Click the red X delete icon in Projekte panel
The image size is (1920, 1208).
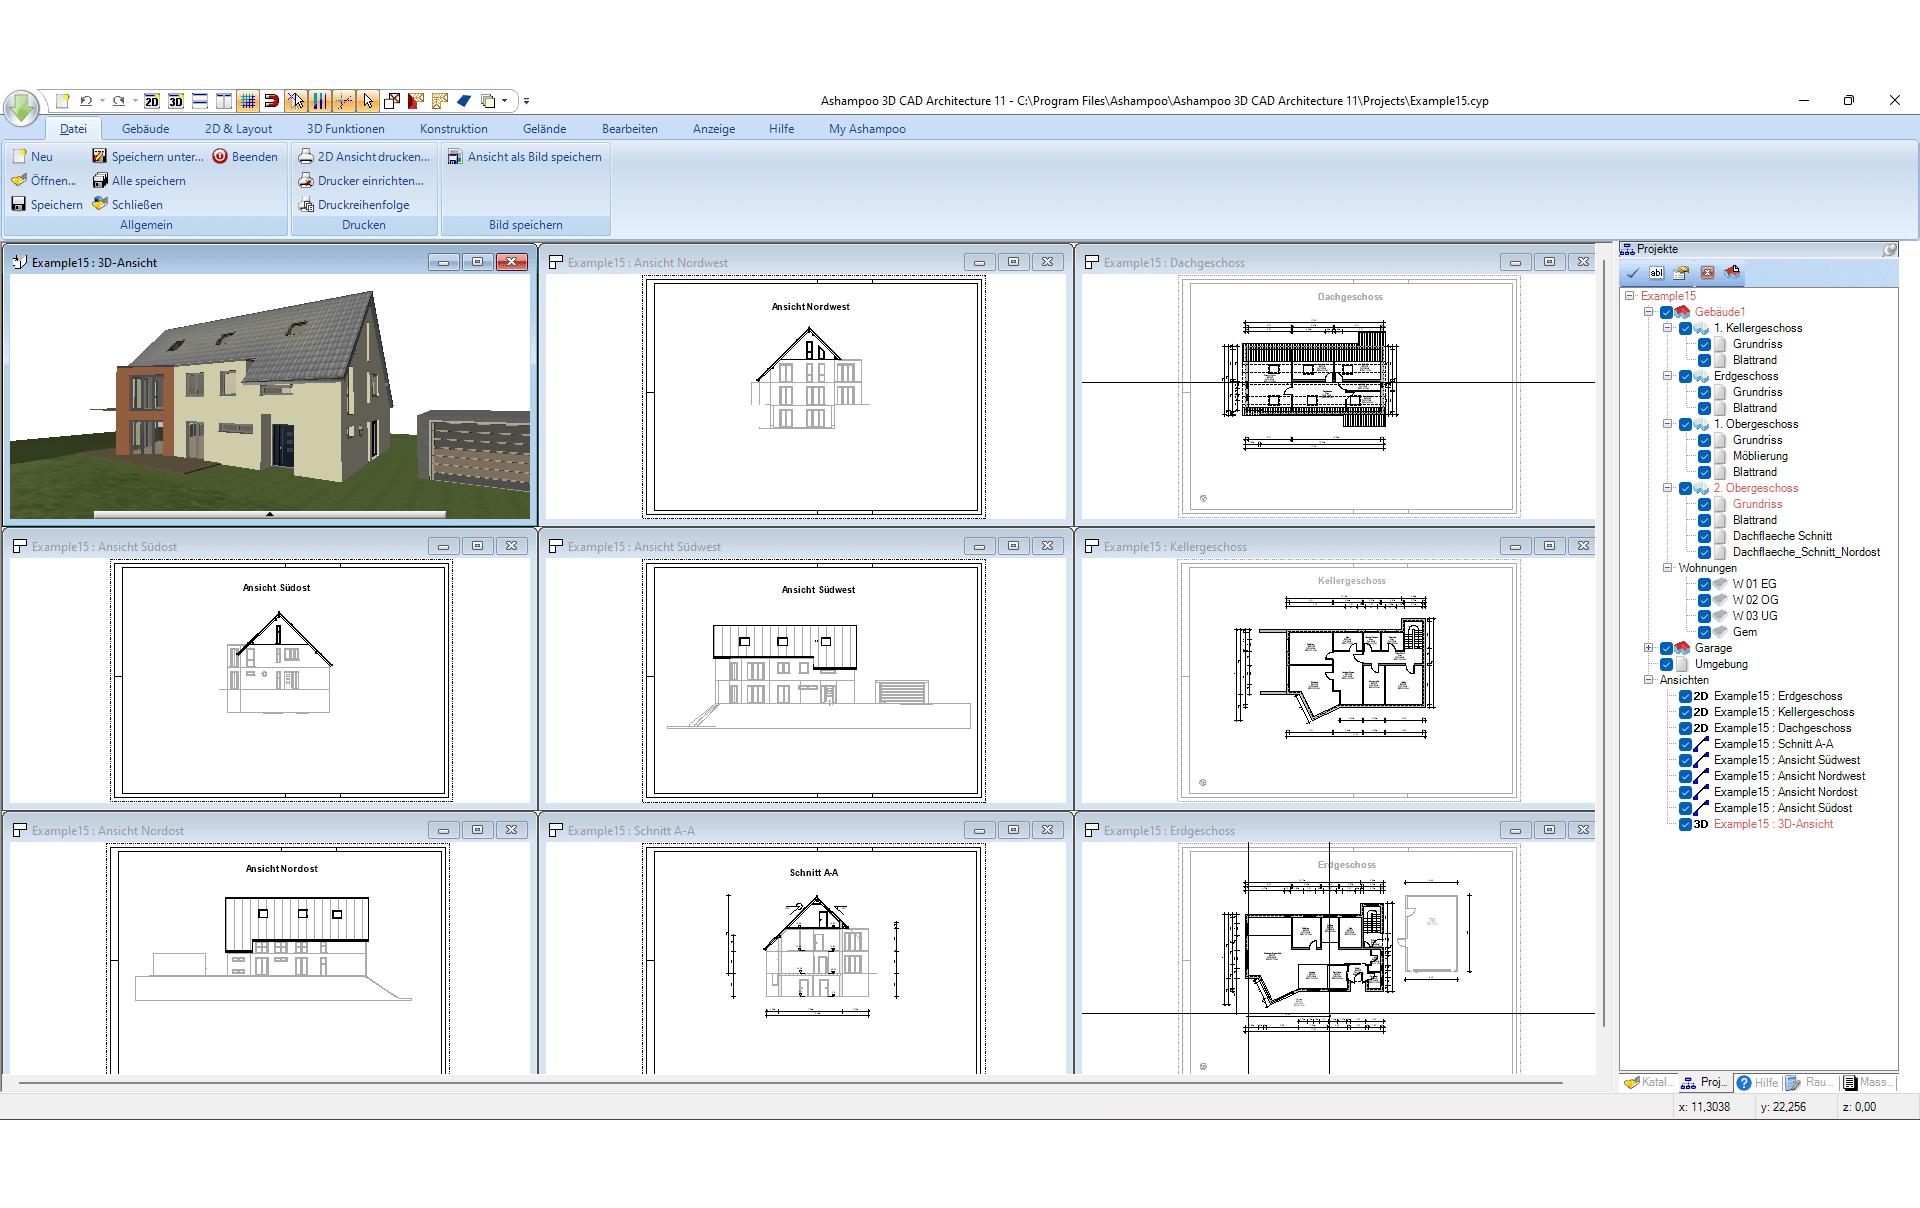(x=1707, y=273)
